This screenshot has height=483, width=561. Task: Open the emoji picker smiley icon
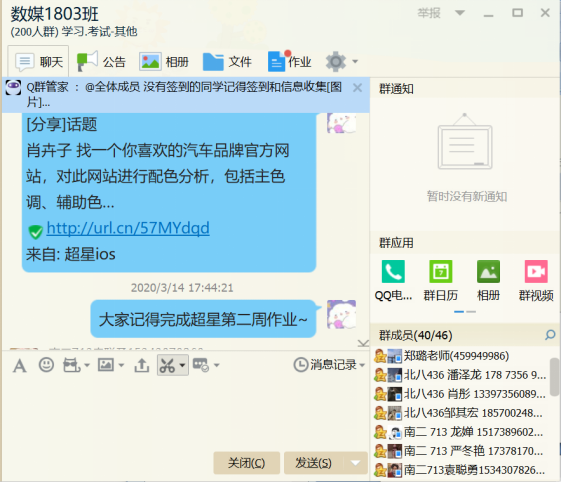pos(46,365)
